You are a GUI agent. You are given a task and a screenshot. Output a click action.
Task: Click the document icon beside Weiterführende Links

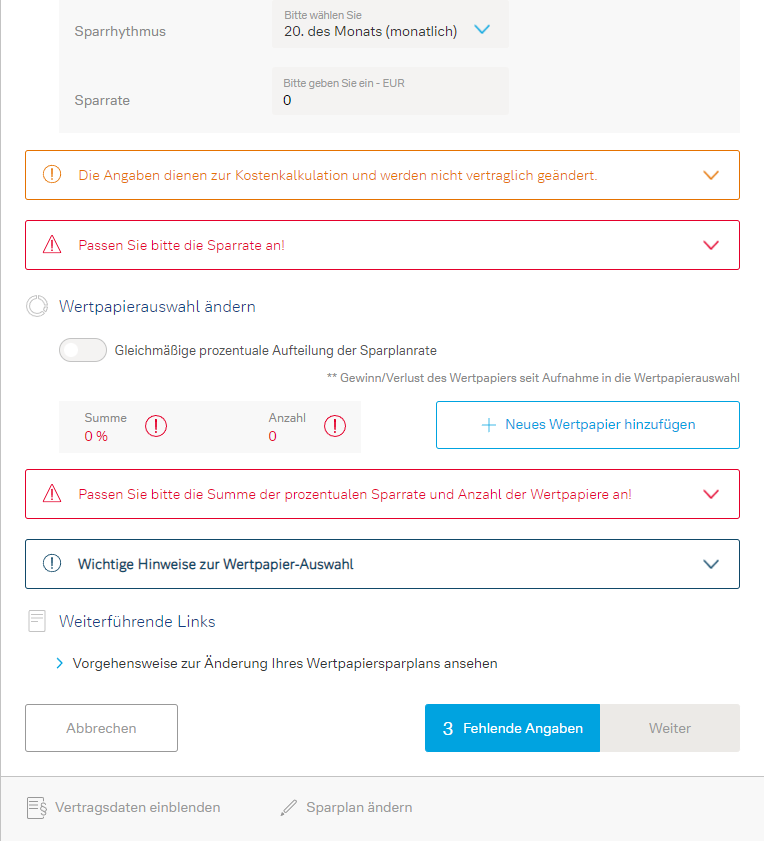[37, 622]
